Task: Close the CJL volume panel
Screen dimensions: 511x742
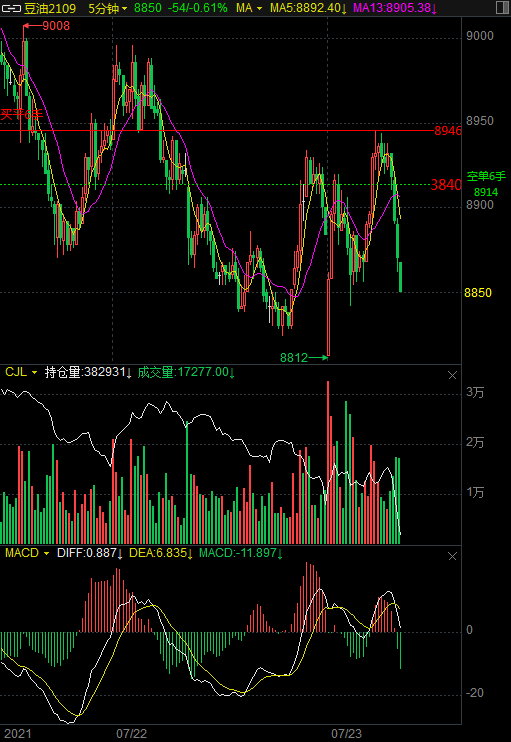Action: (x=452, y=375)
